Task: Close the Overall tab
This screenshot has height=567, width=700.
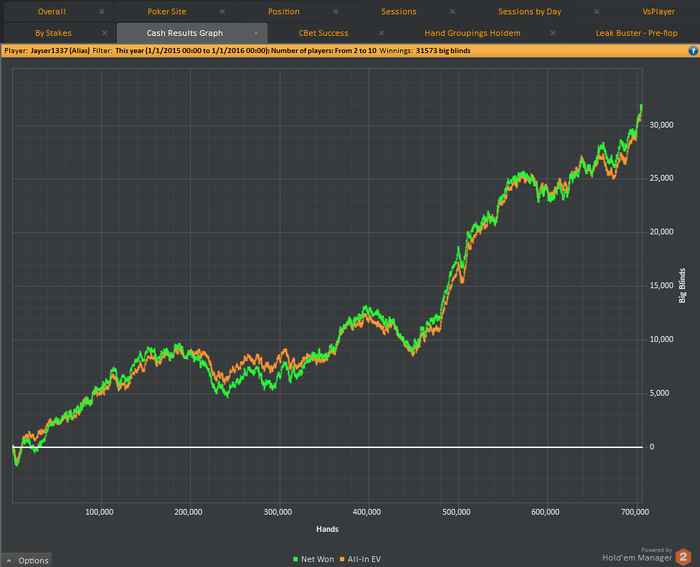Action: (102, 12)
